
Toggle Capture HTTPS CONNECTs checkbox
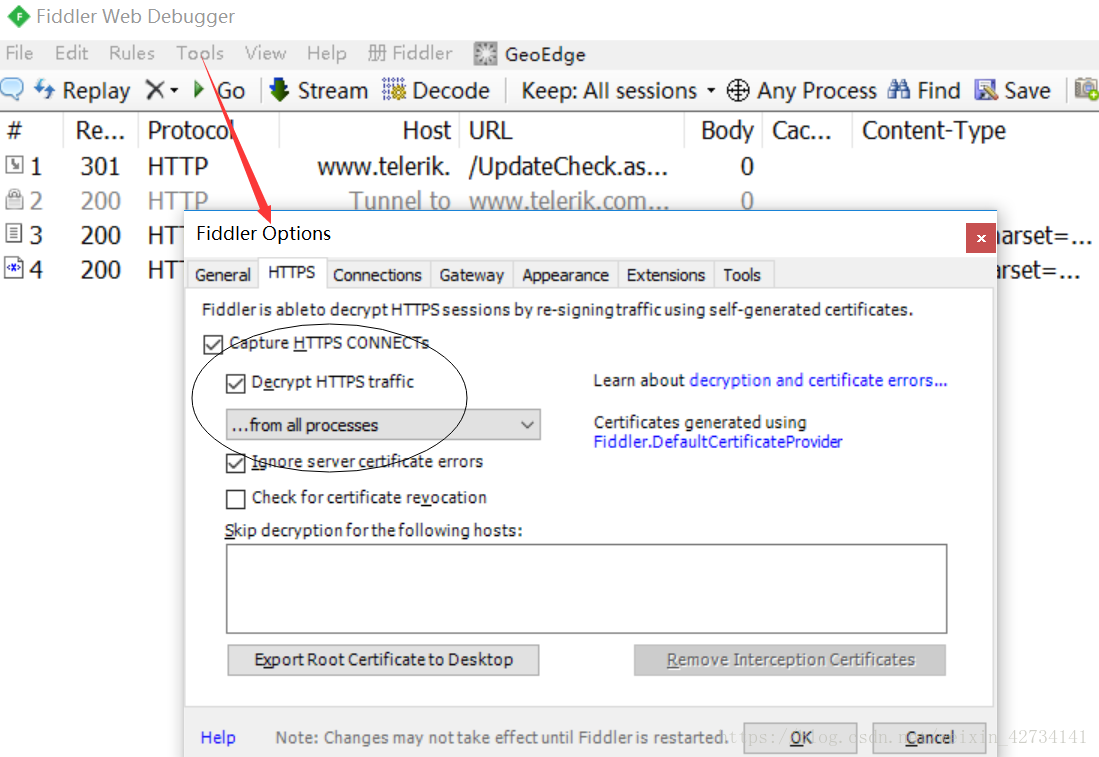(x=213, y=344)
